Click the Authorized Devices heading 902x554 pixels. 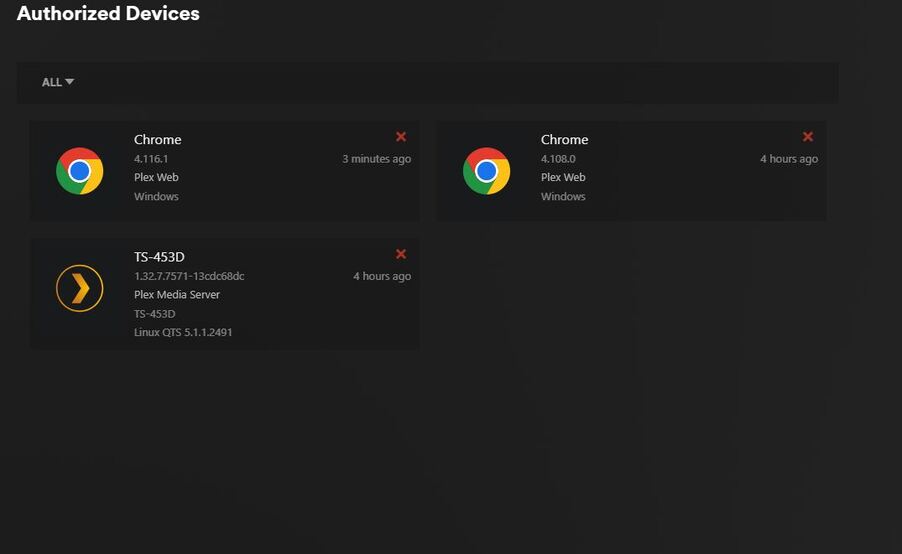coord(108,13)
